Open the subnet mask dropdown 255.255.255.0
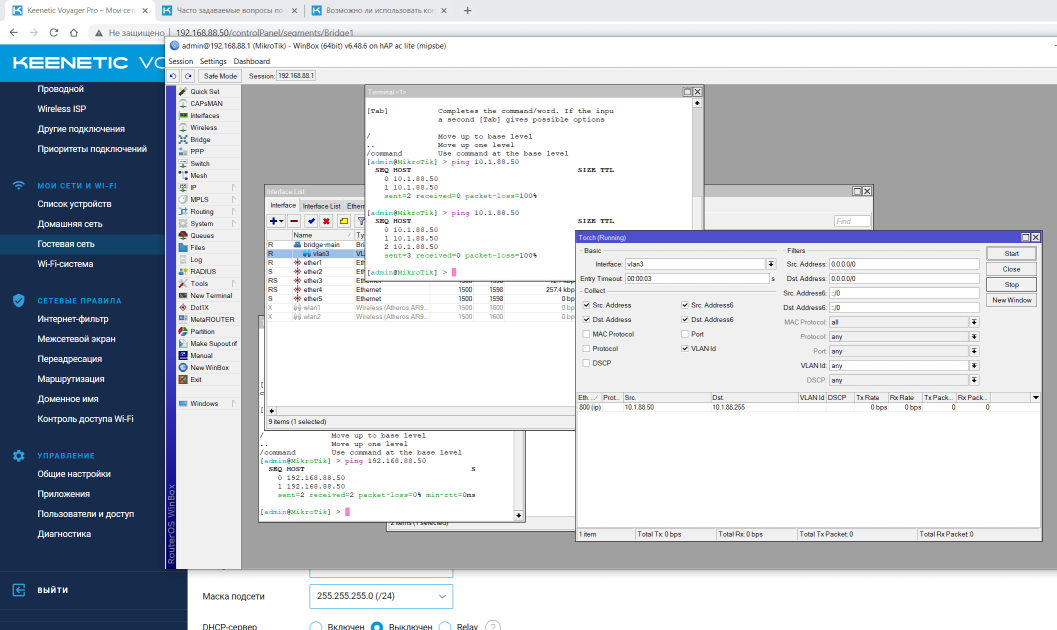Viewport: 1057px width, 630px height. (x=381, y=596)
